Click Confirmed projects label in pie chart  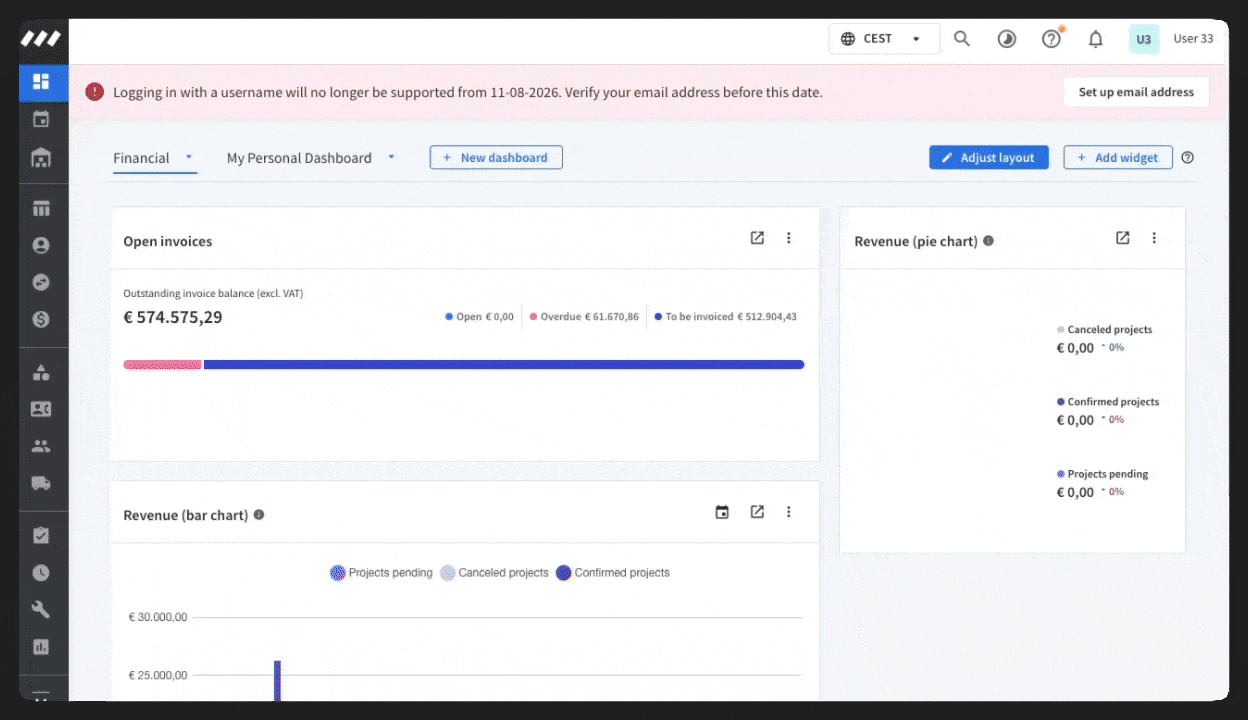click(1113, 402)
